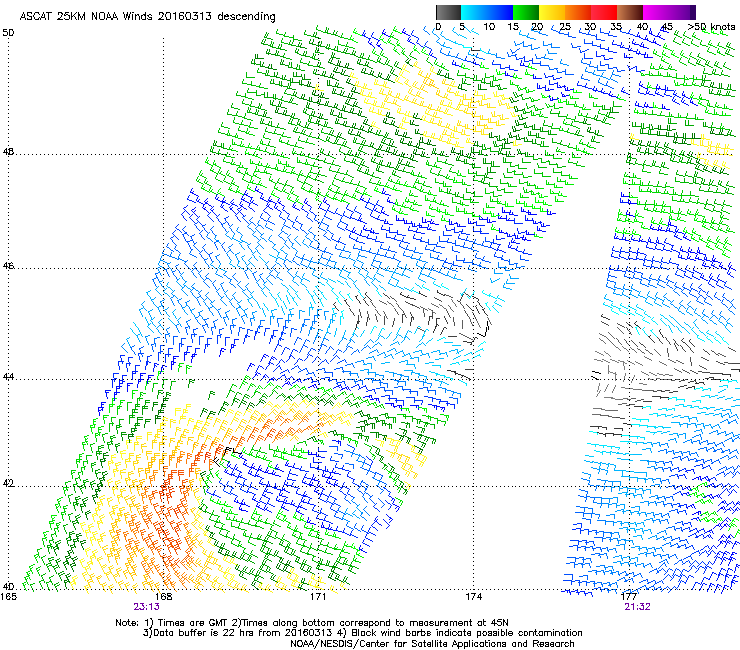Pick the cyan-to-blue 5-15 knots legend segment
740x650 pixels.
[x=487, y=12]
